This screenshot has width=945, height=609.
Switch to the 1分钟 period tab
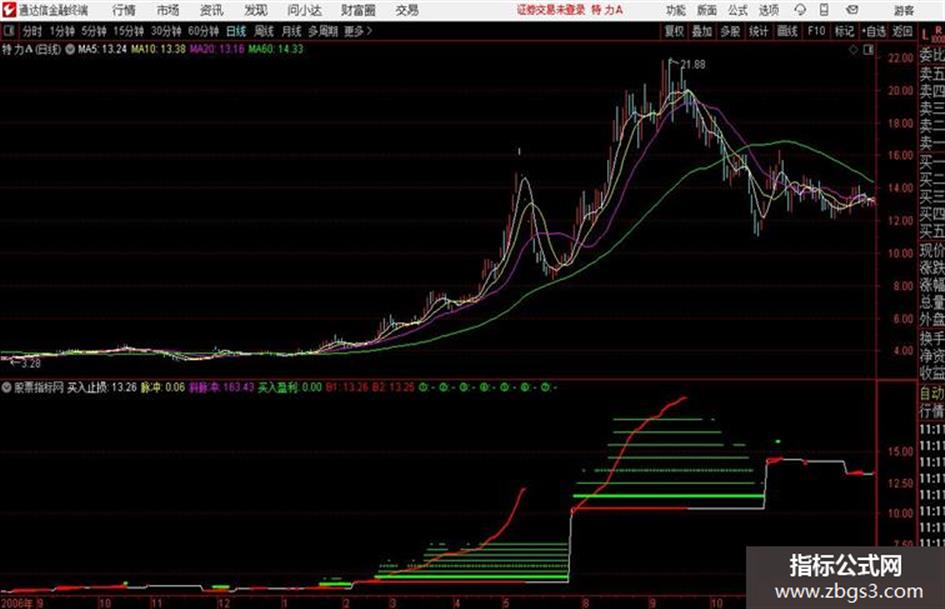click(x=62, y=31)
